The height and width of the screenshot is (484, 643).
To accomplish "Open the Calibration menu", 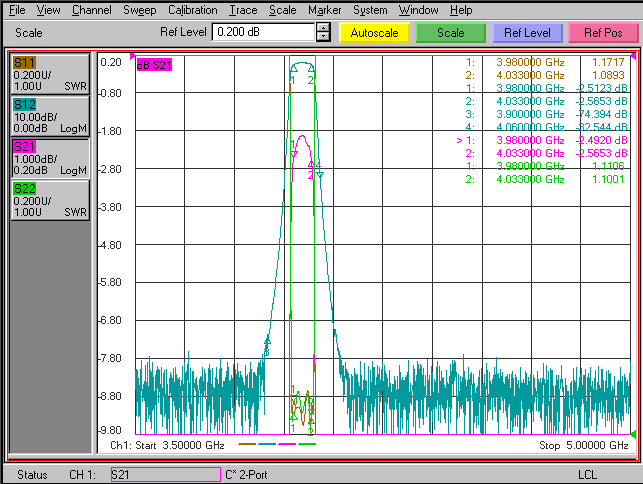I will (x=193, y=10).
